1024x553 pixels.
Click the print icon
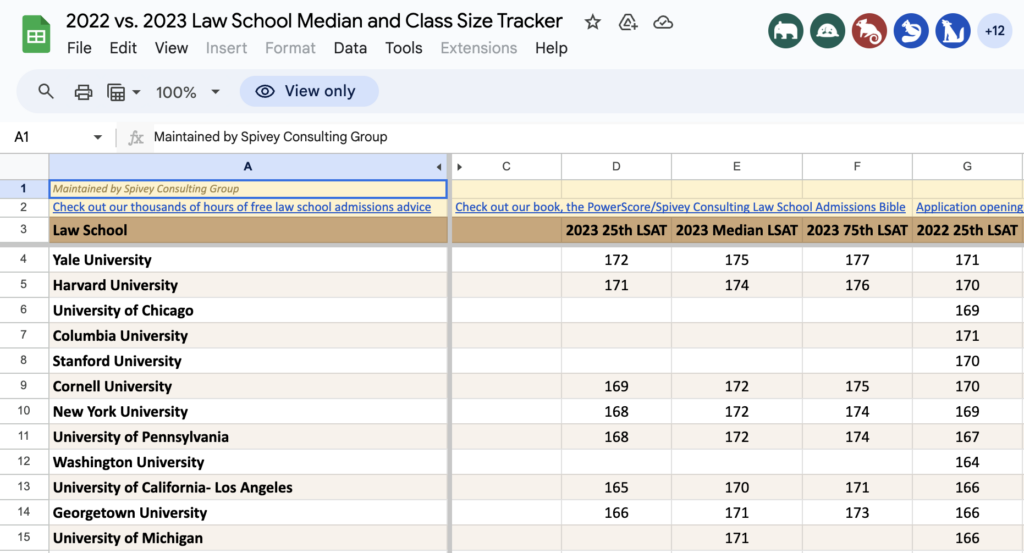83,92
